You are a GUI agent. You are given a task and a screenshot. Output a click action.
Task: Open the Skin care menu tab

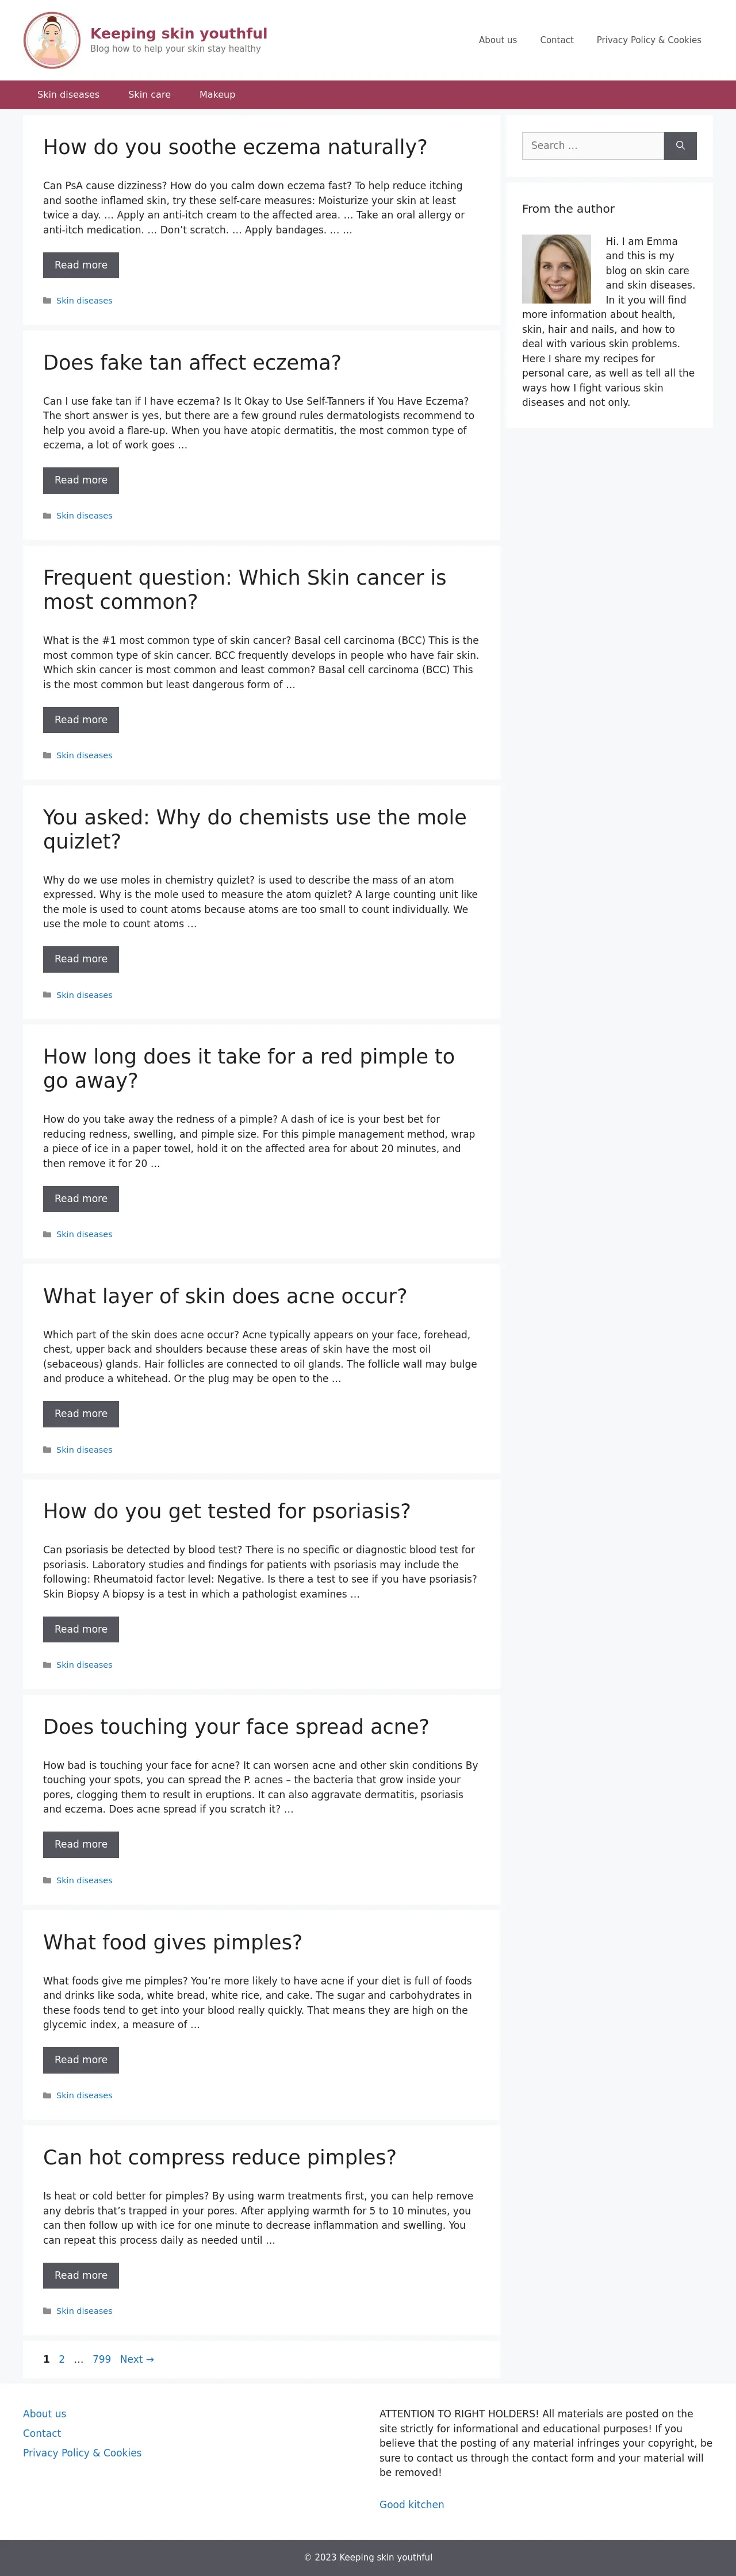[149, 95]
